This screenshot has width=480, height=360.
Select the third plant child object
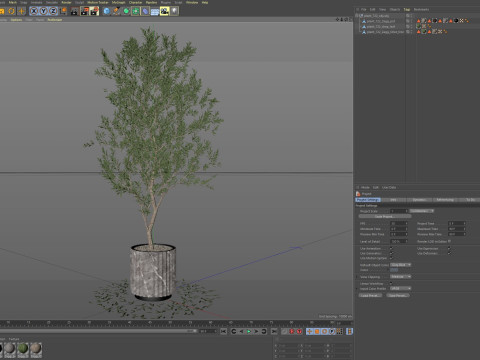(x=385, y=32)
